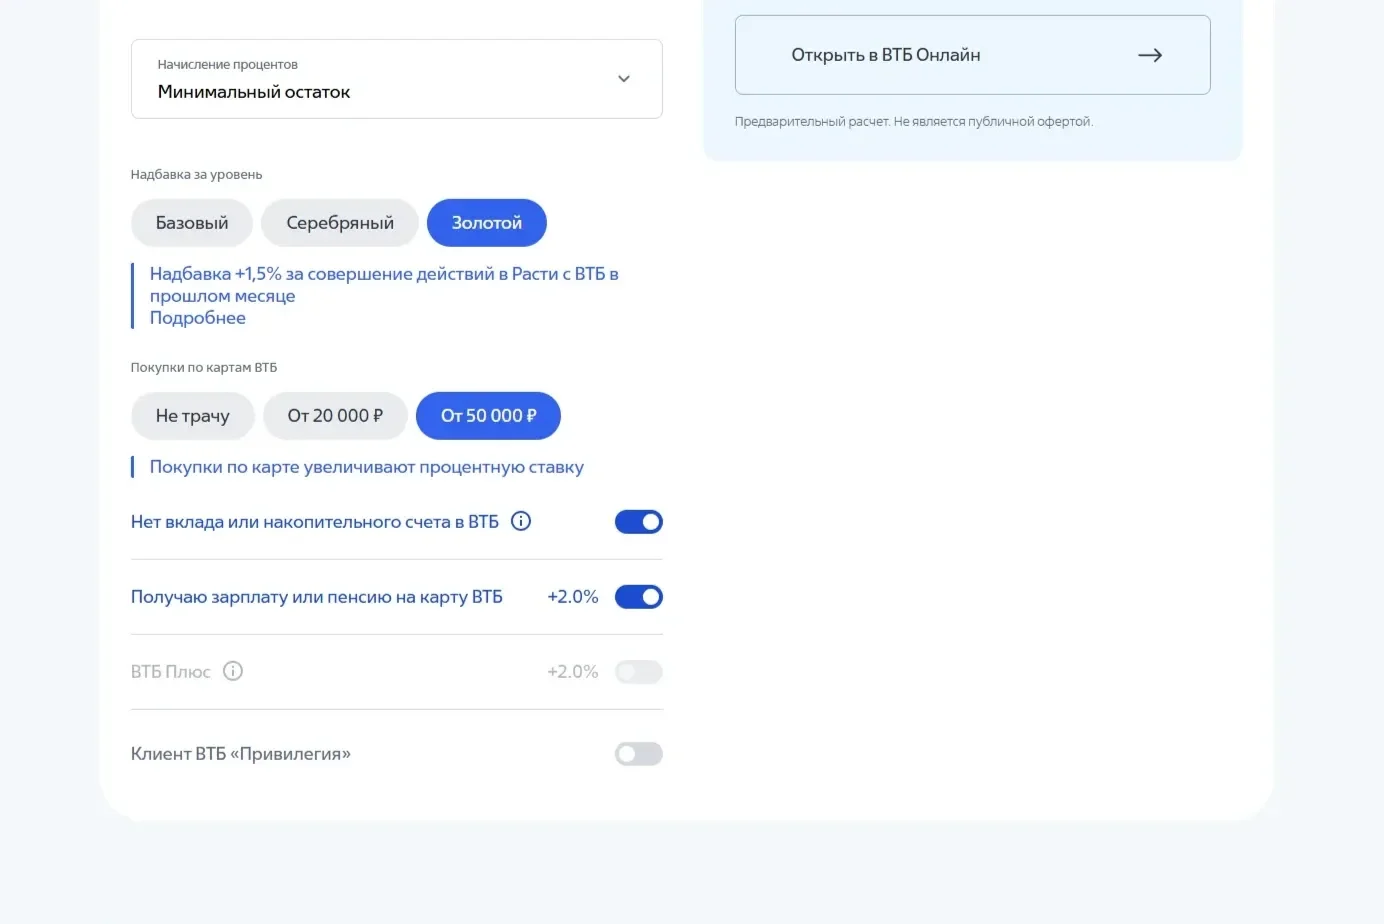Follow the Подробнее link
This screenshot has height=924, width=1384.
pos(198,318)
